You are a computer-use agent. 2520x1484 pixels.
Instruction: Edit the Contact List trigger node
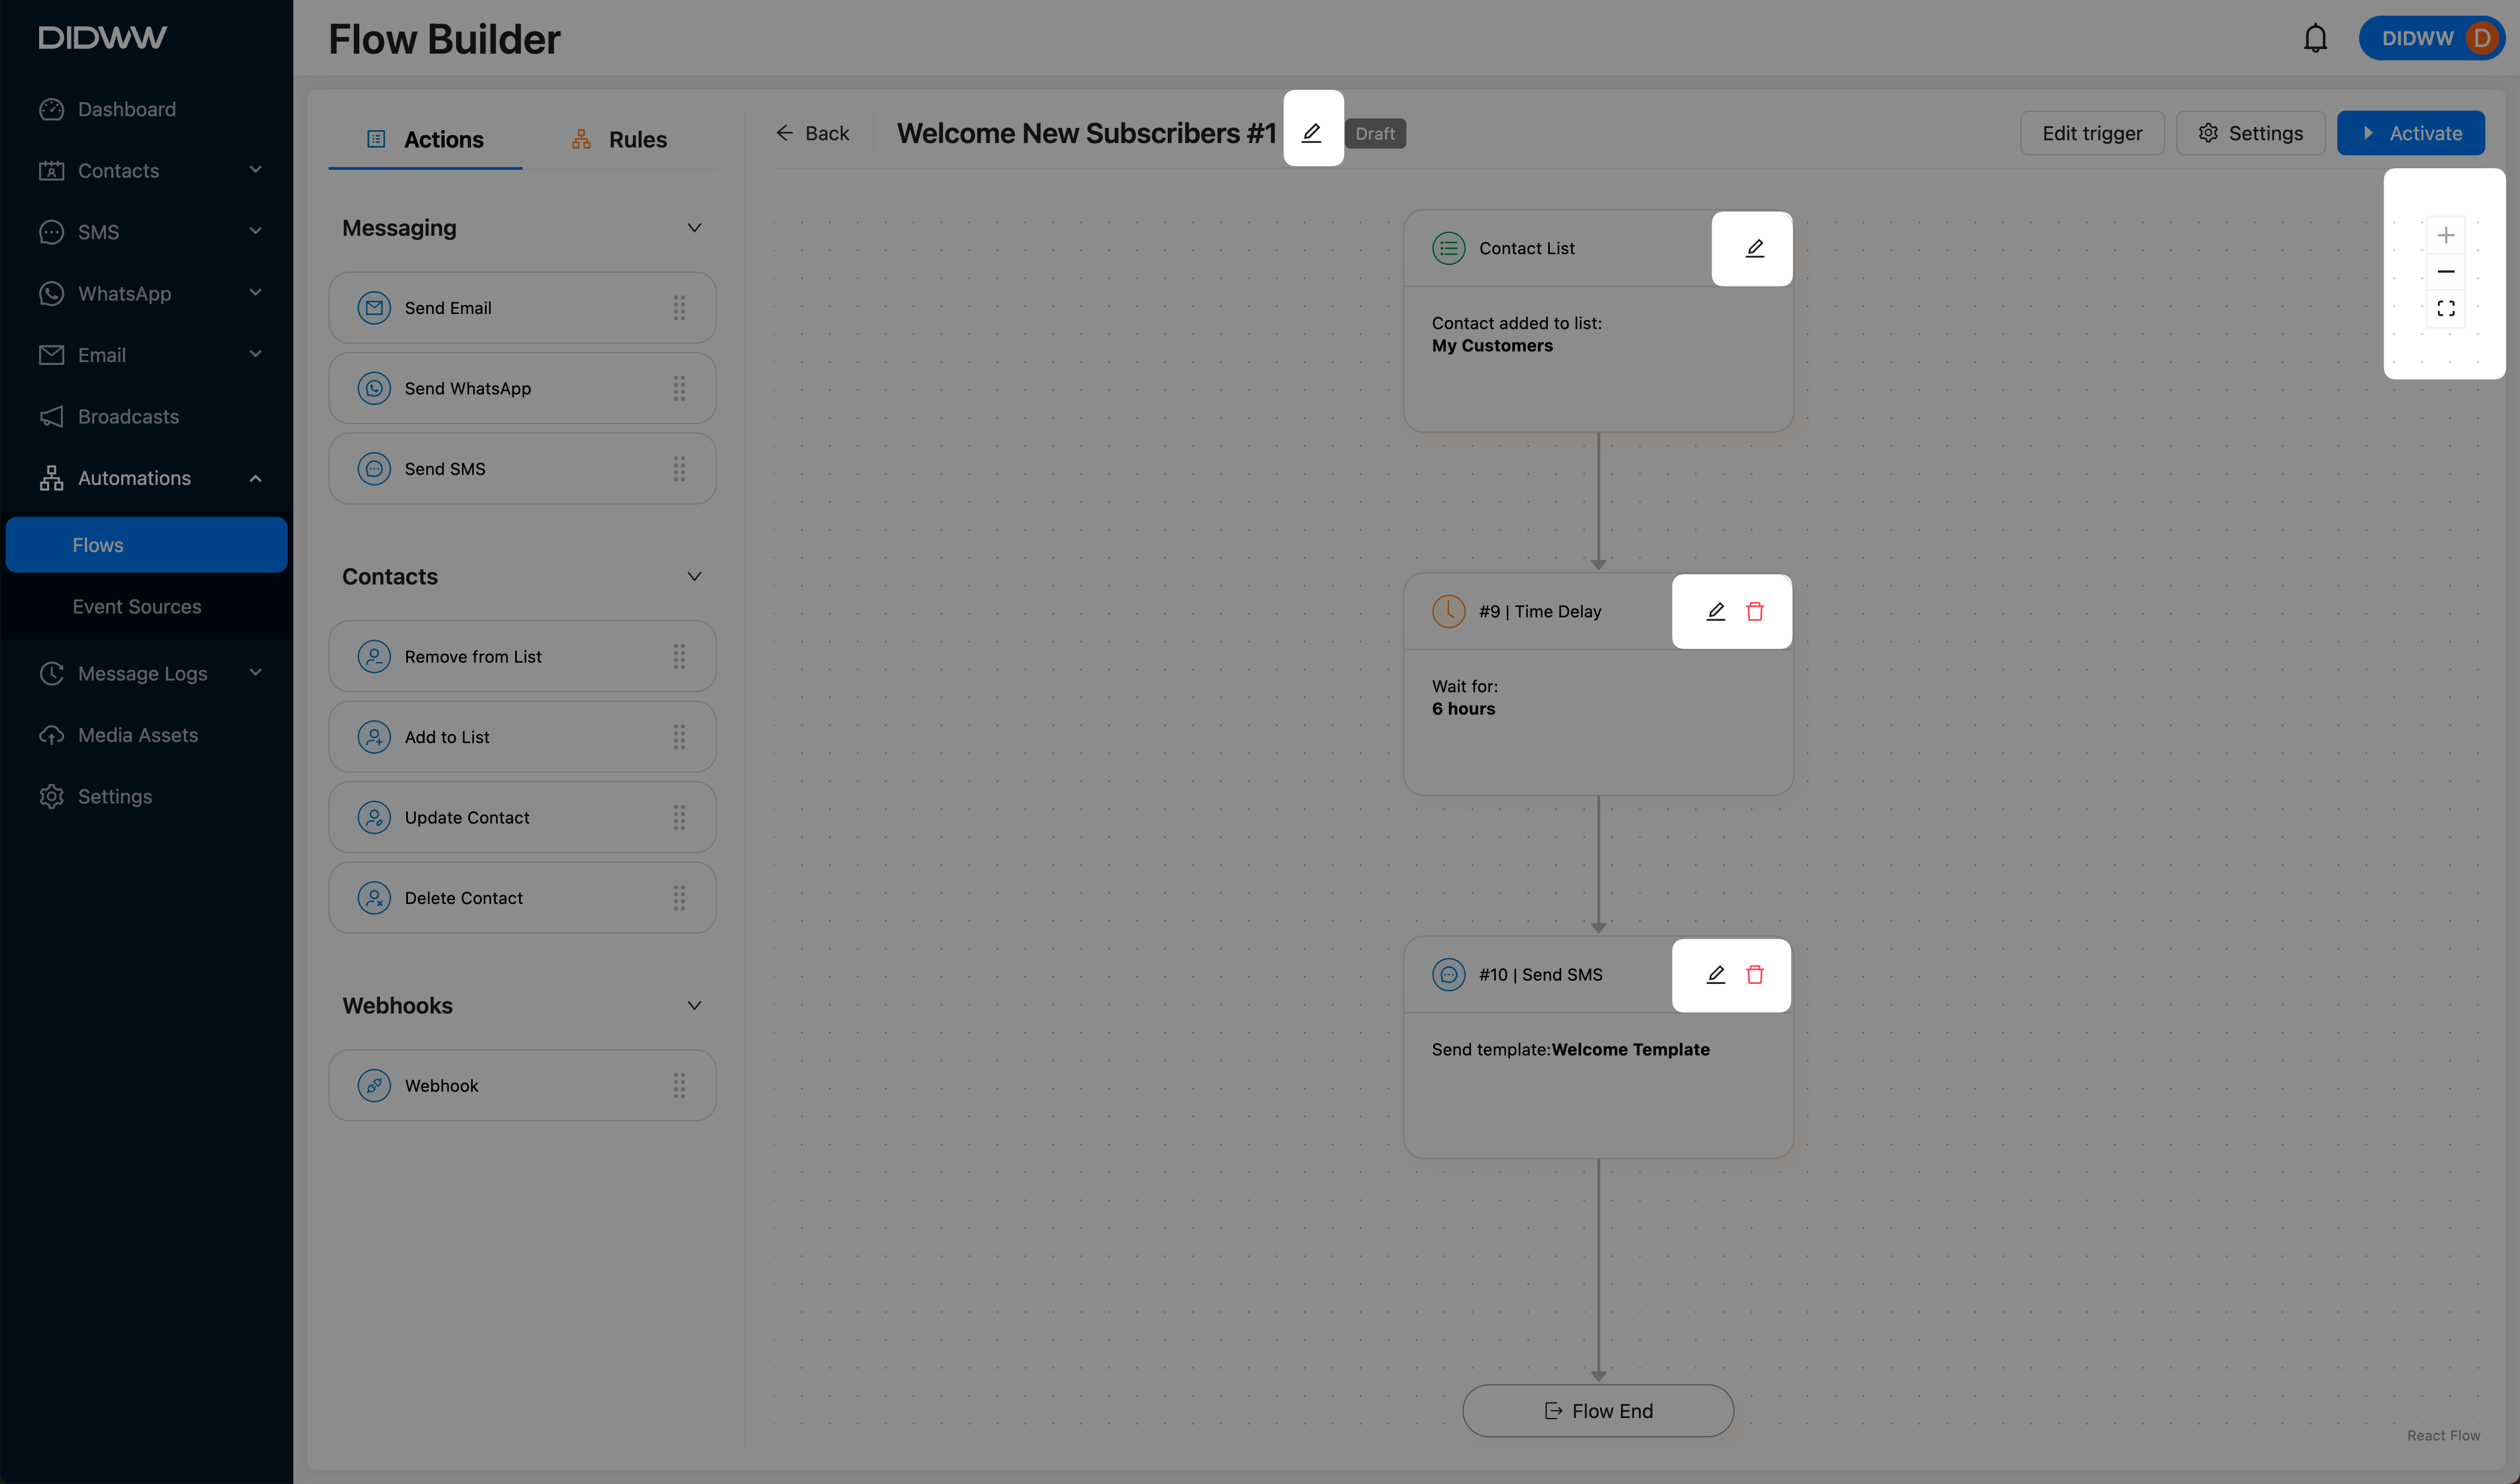[x=1754, y=248]
